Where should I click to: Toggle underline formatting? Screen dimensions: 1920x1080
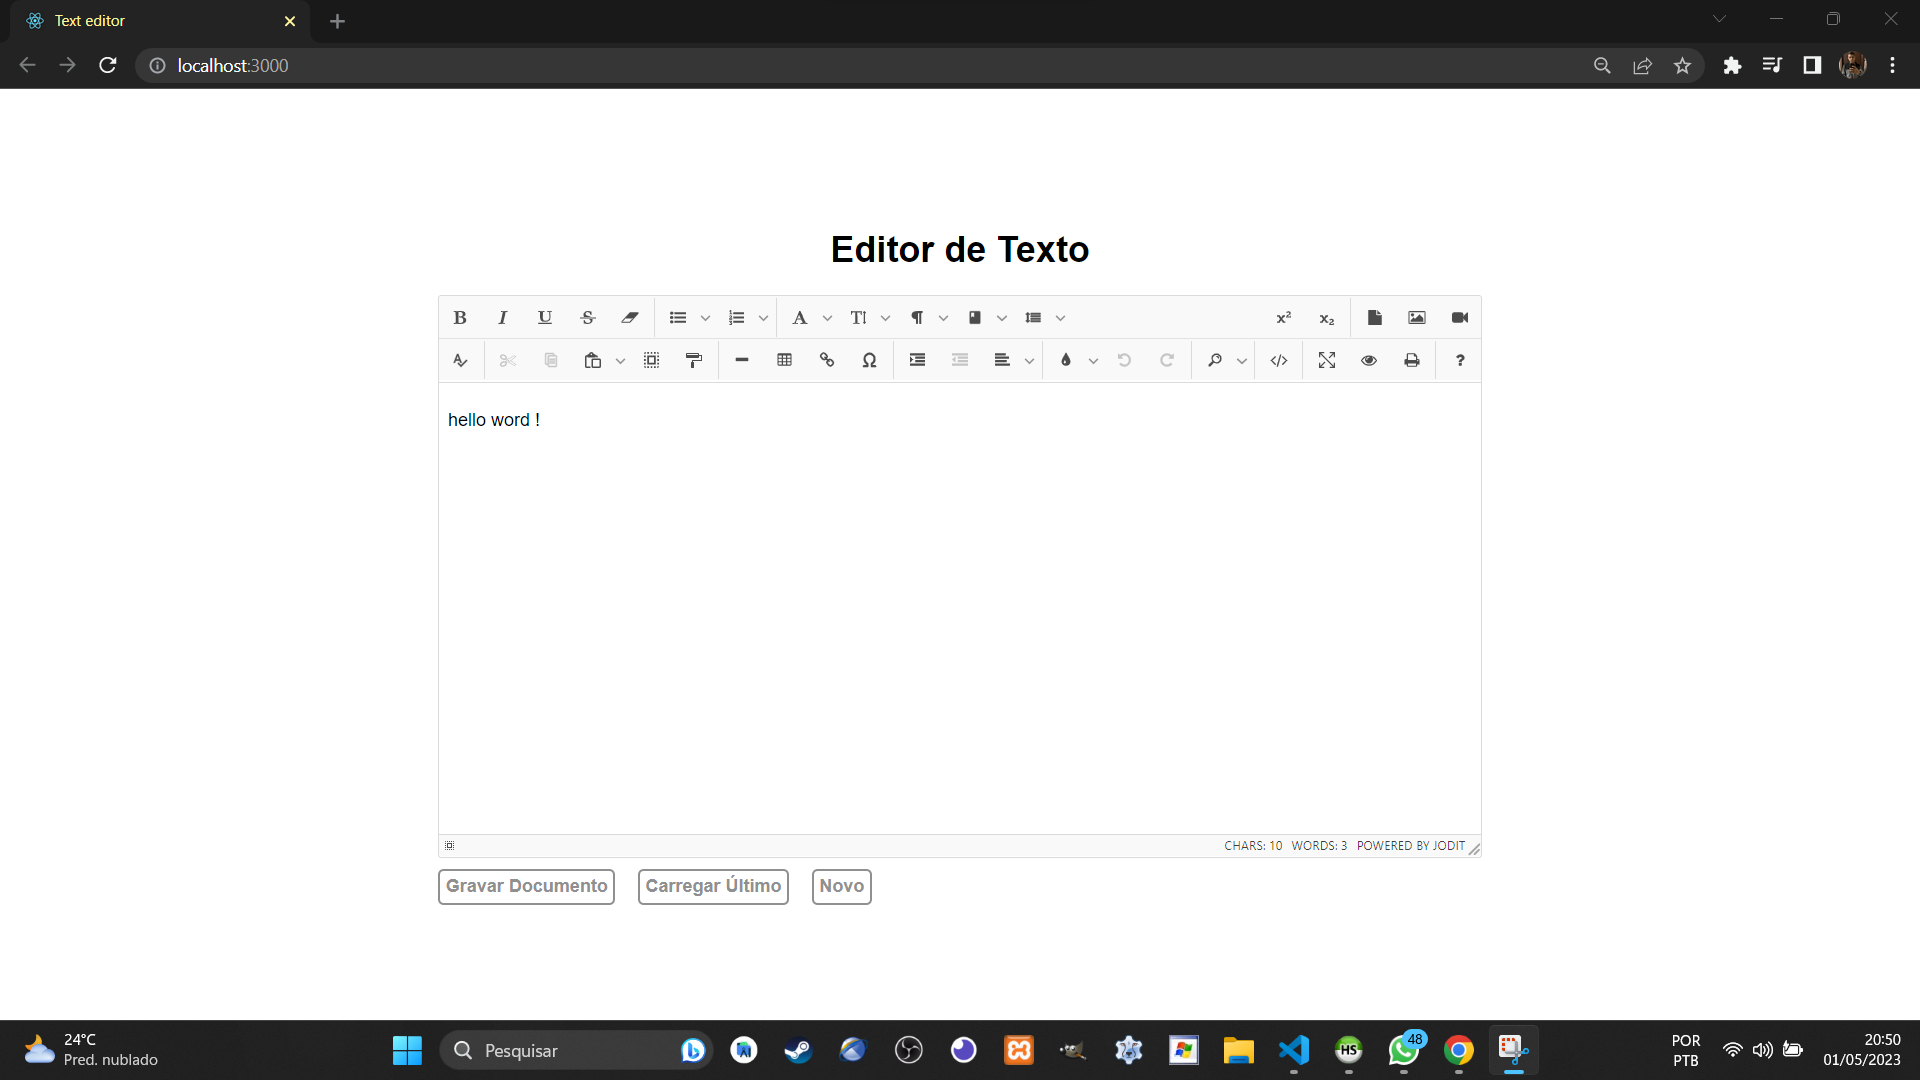pyautogui.click(x=545, y=318)
